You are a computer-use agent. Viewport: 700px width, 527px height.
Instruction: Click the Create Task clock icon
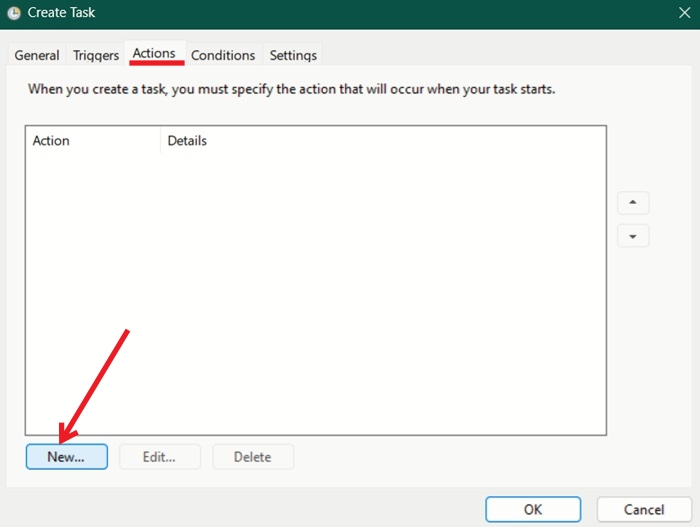(14, 13)
